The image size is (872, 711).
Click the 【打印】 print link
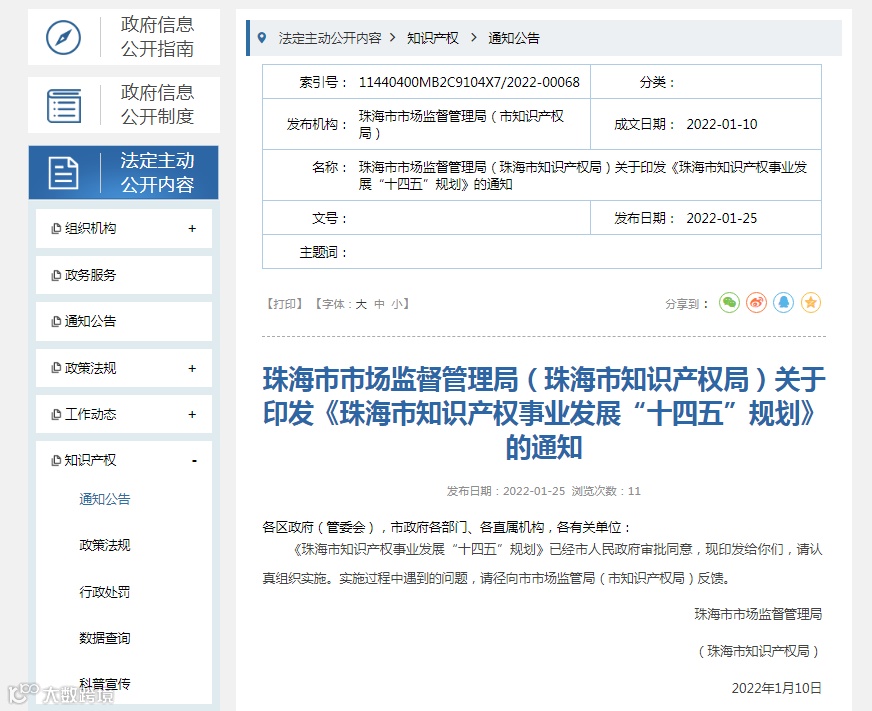284,304
